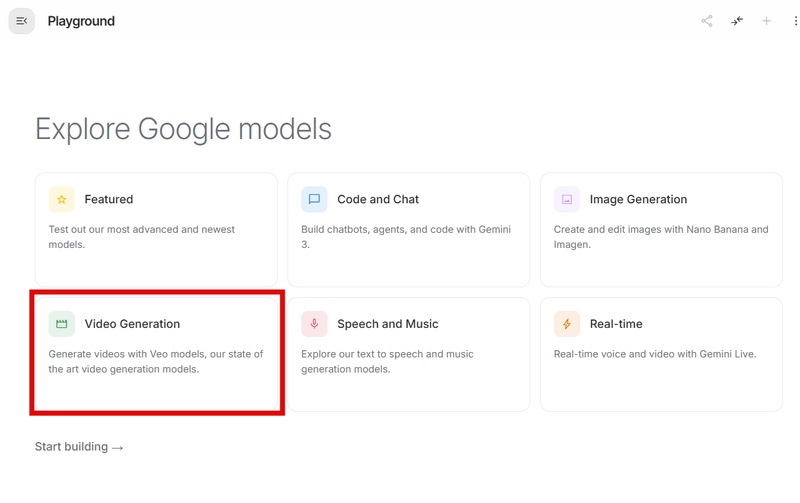Select the Image Generation card
The image size is (800, 503).
(x=661, y=230)
